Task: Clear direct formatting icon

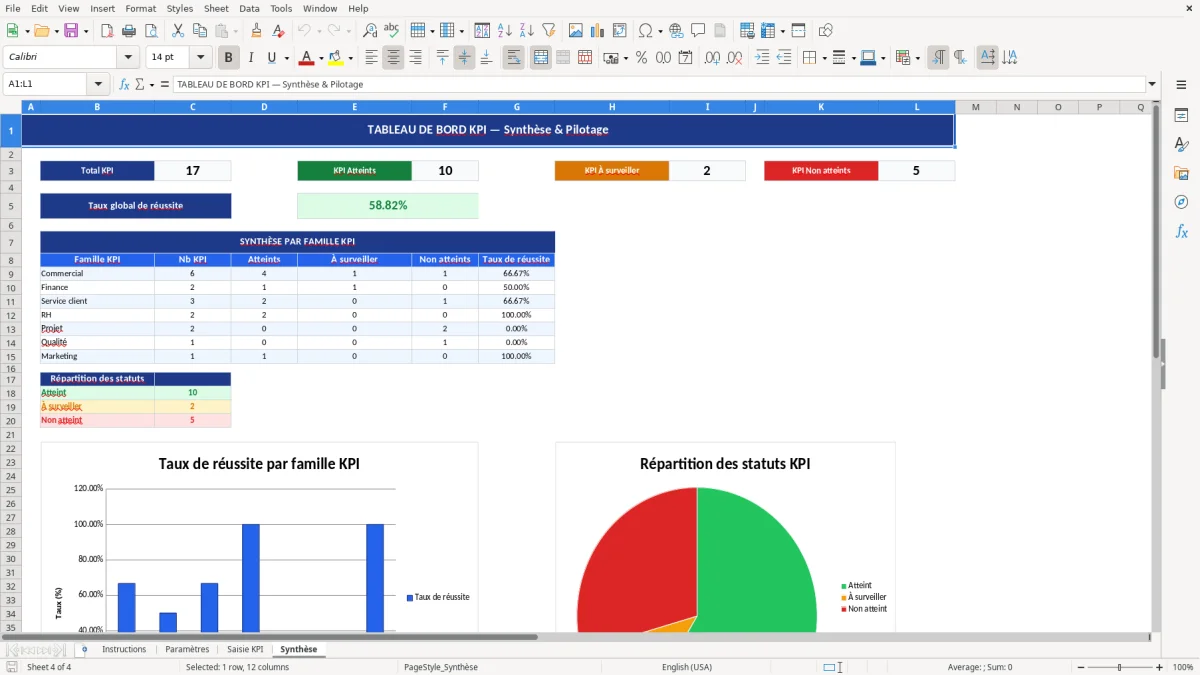Action: tap(279, 30)
